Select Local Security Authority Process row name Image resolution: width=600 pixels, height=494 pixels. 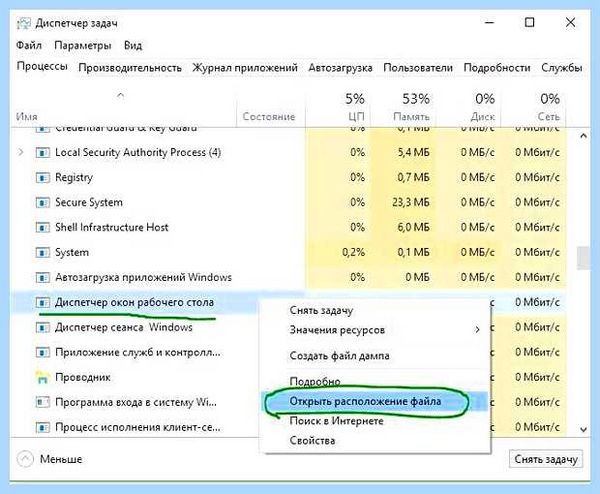pyautogui.click(x=138, y=153)
